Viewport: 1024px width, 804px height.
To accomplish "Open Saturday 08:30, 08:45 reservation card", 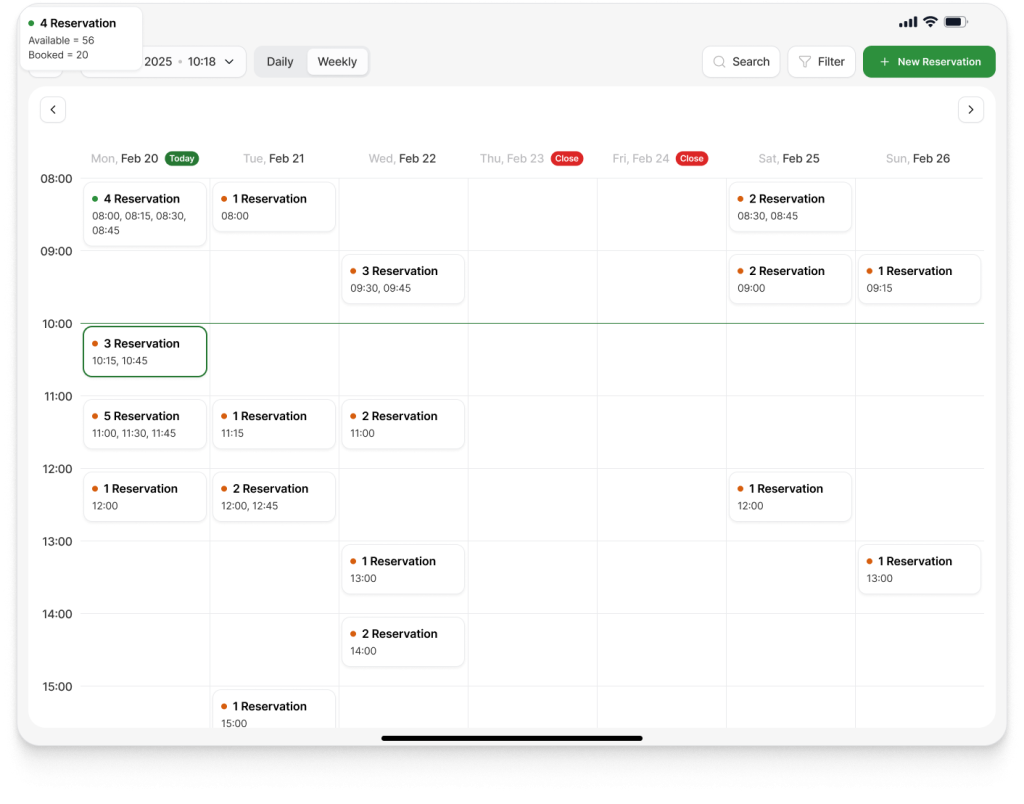I will [x=790, y=207].
